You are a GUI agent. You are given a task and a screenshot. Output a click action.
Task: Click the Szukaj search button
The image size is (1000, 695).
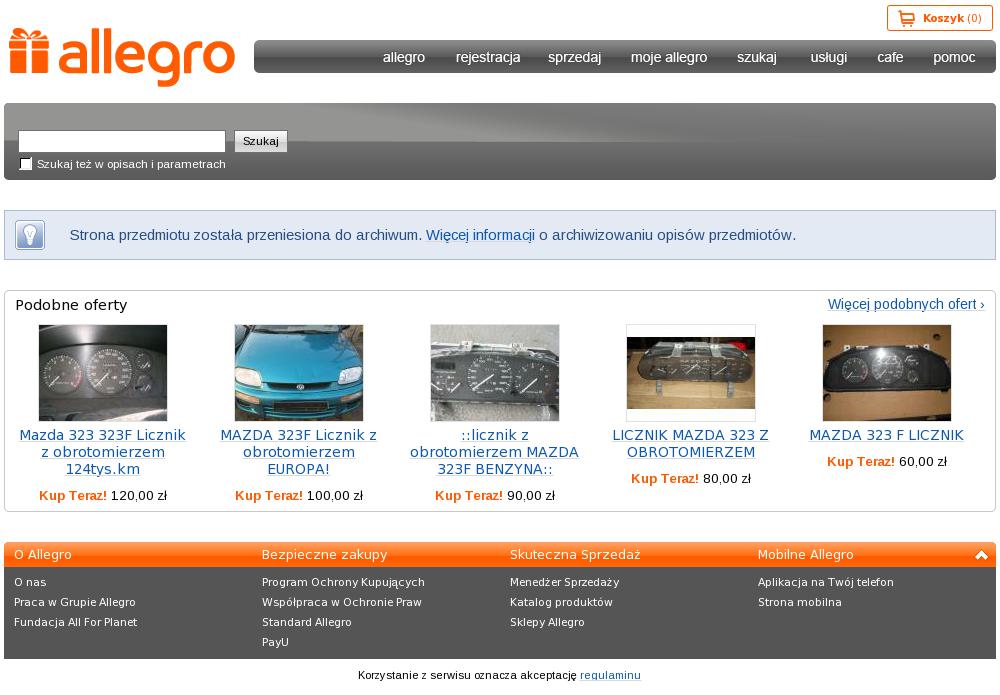tap(261, 141)
